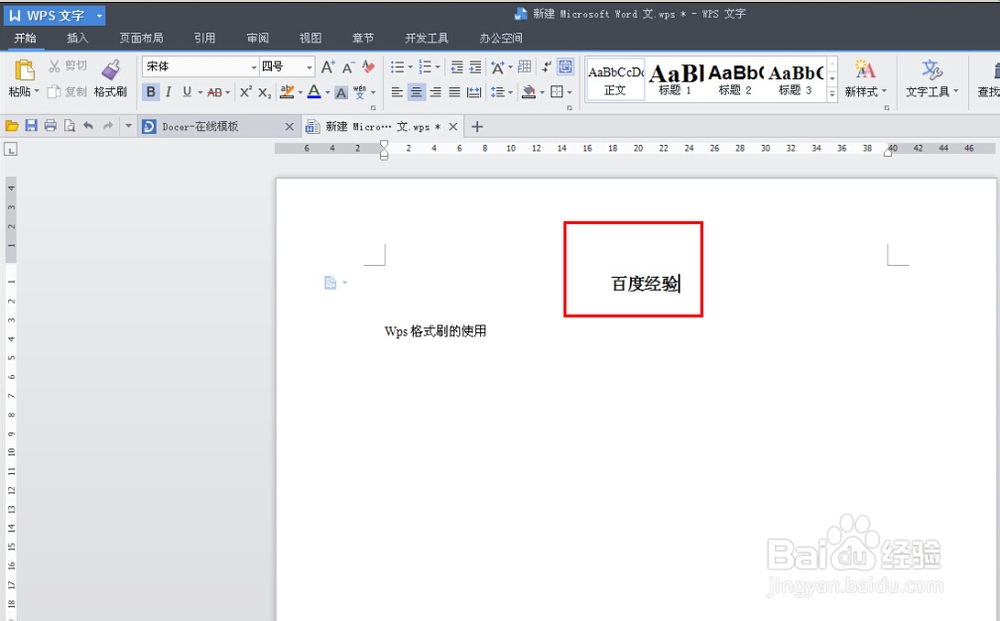The image size is (1000, 621).
Task: Switch to the 页面布局 (Page Layout) tab
Action: tap(141, 38)
